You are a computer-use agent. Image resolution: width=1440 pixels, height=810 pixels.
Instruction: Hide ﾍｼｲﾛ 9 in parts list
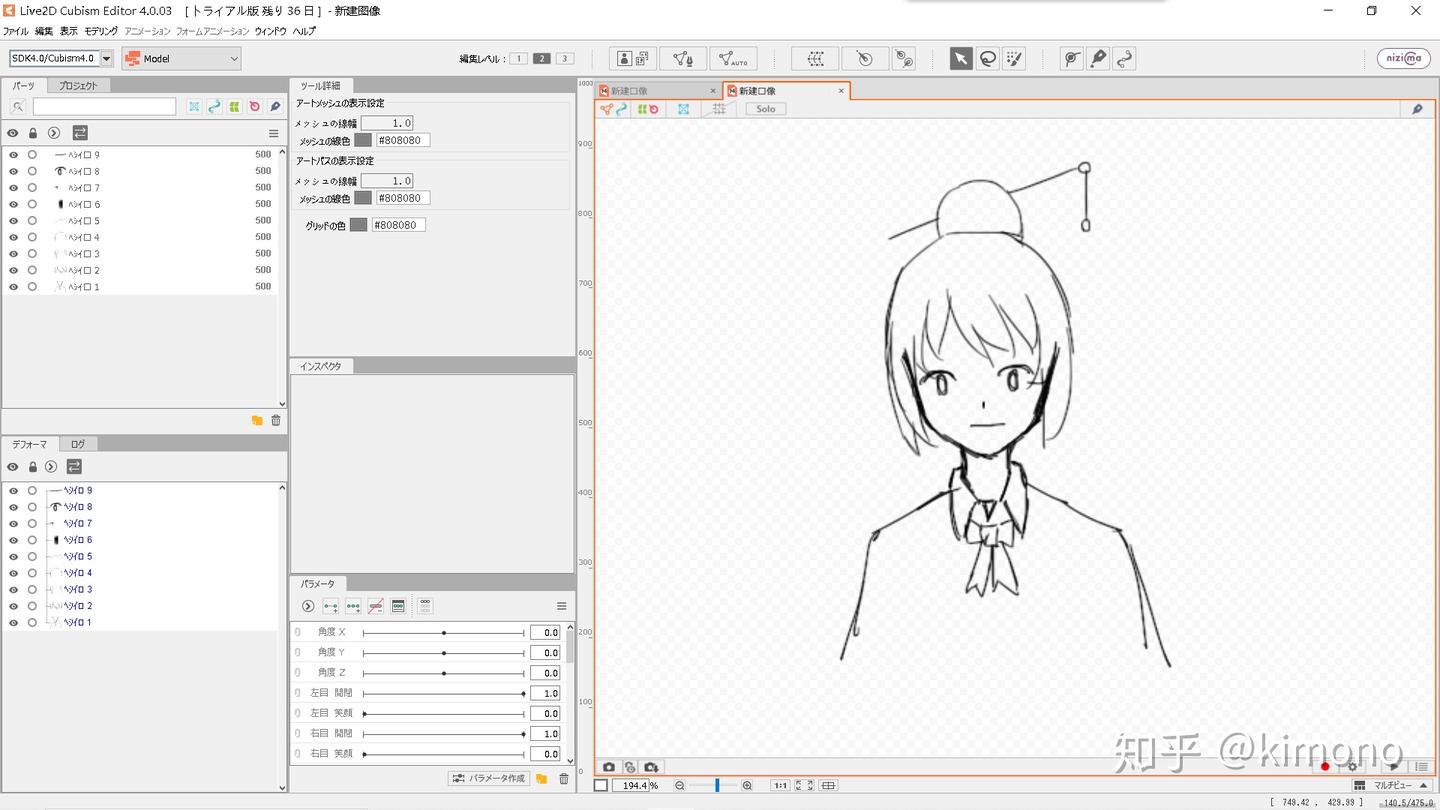click(x=13, y=155)
